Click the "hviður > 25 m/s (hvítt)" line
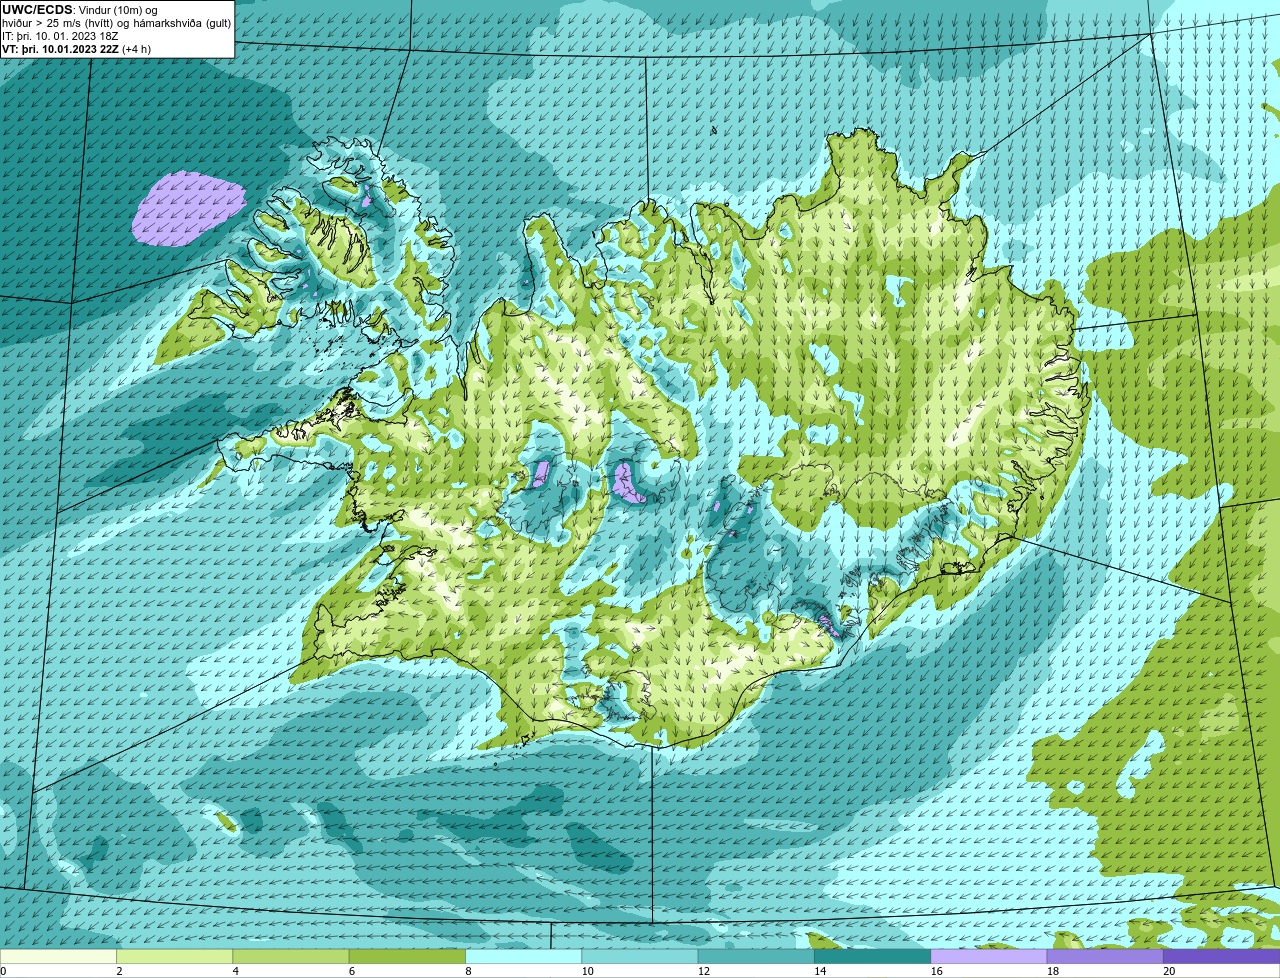This screenshot has height=978, width=1280. [61, 23]
